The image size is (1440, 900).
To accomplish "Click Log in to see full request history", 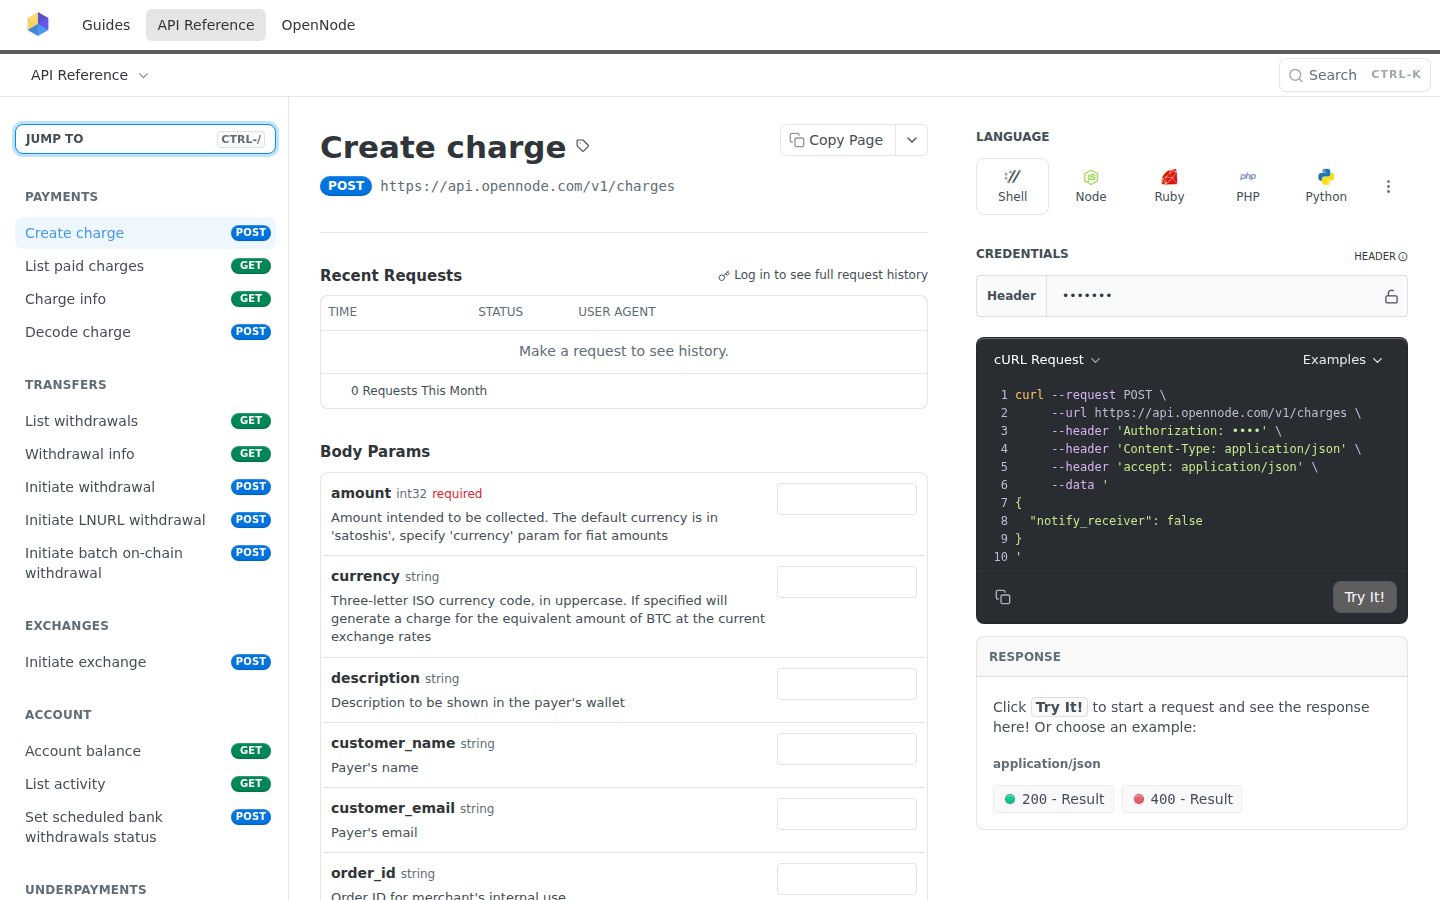I will pyautogui.click(x=823, y=275).
